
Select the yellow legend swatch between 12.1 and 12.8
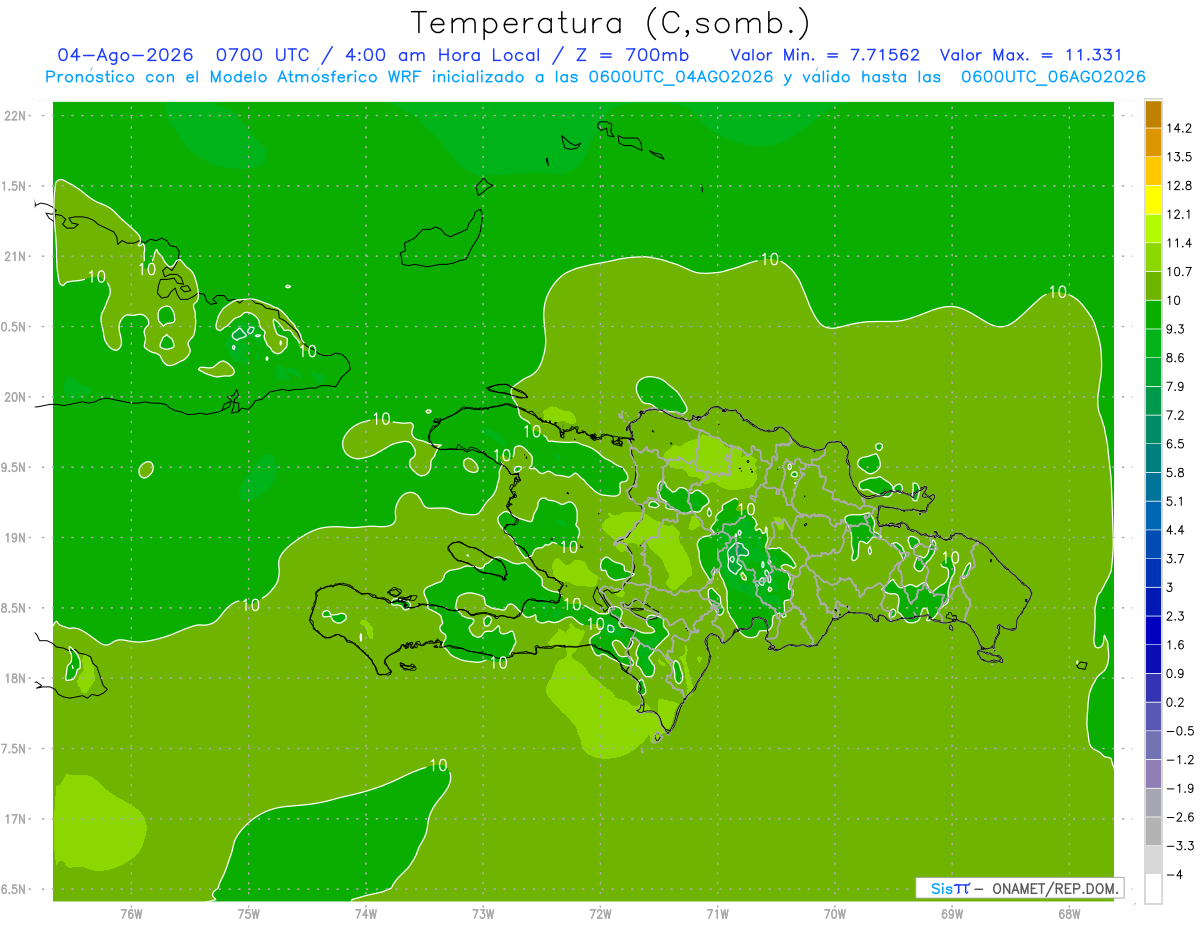pyautogui.click(x=1153, y=200)
